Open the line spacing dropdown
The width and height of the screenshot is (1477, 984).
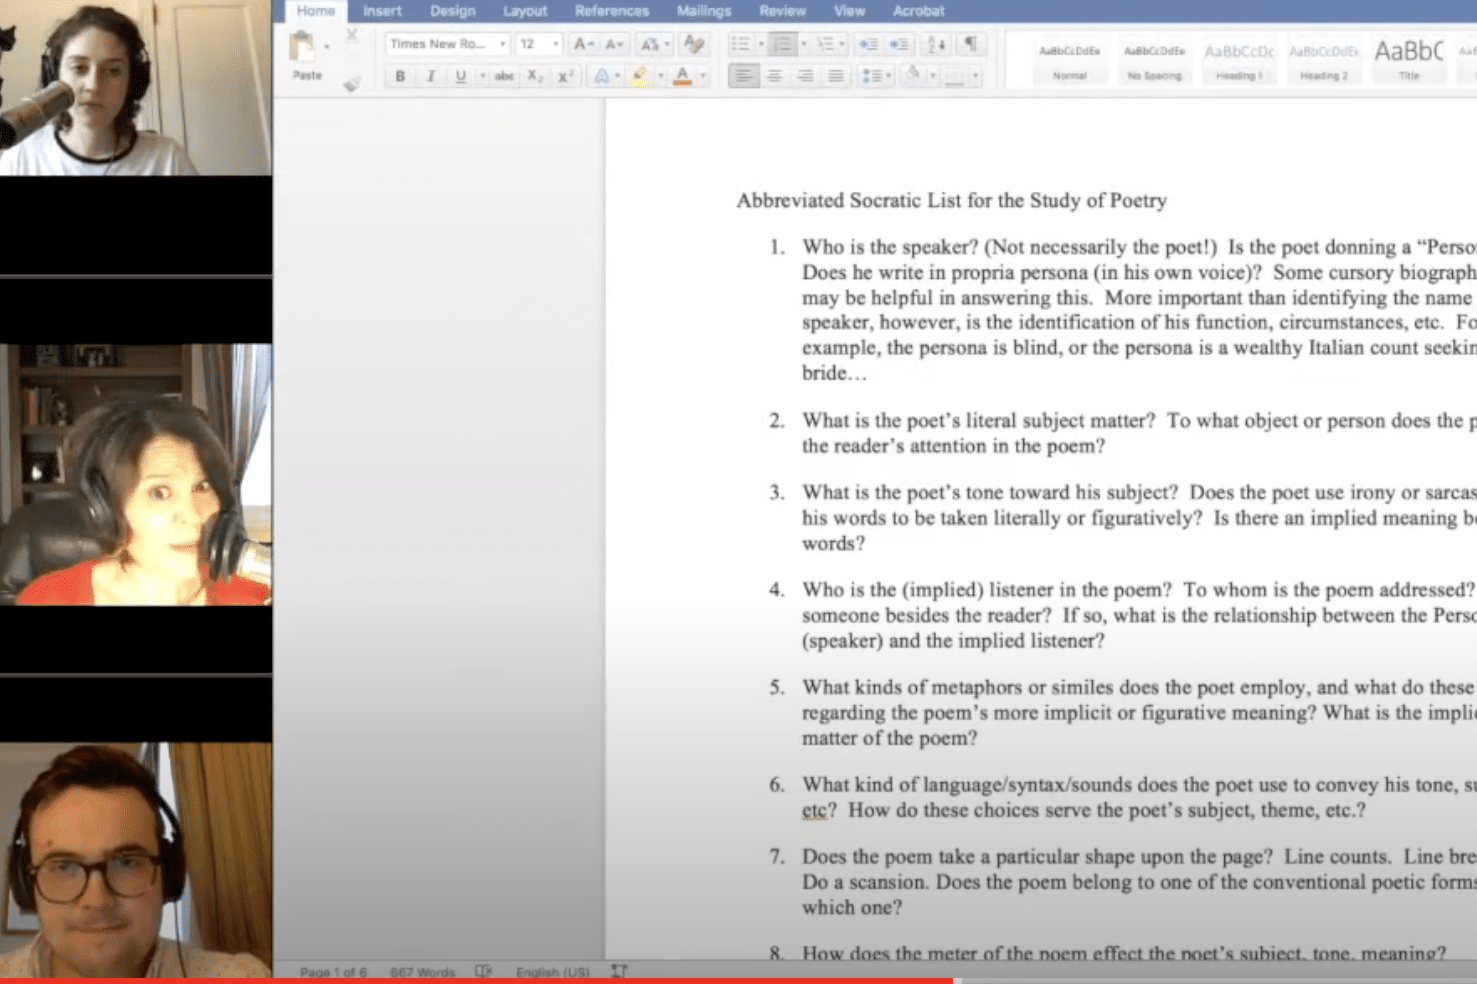click(x=873, y=74)
